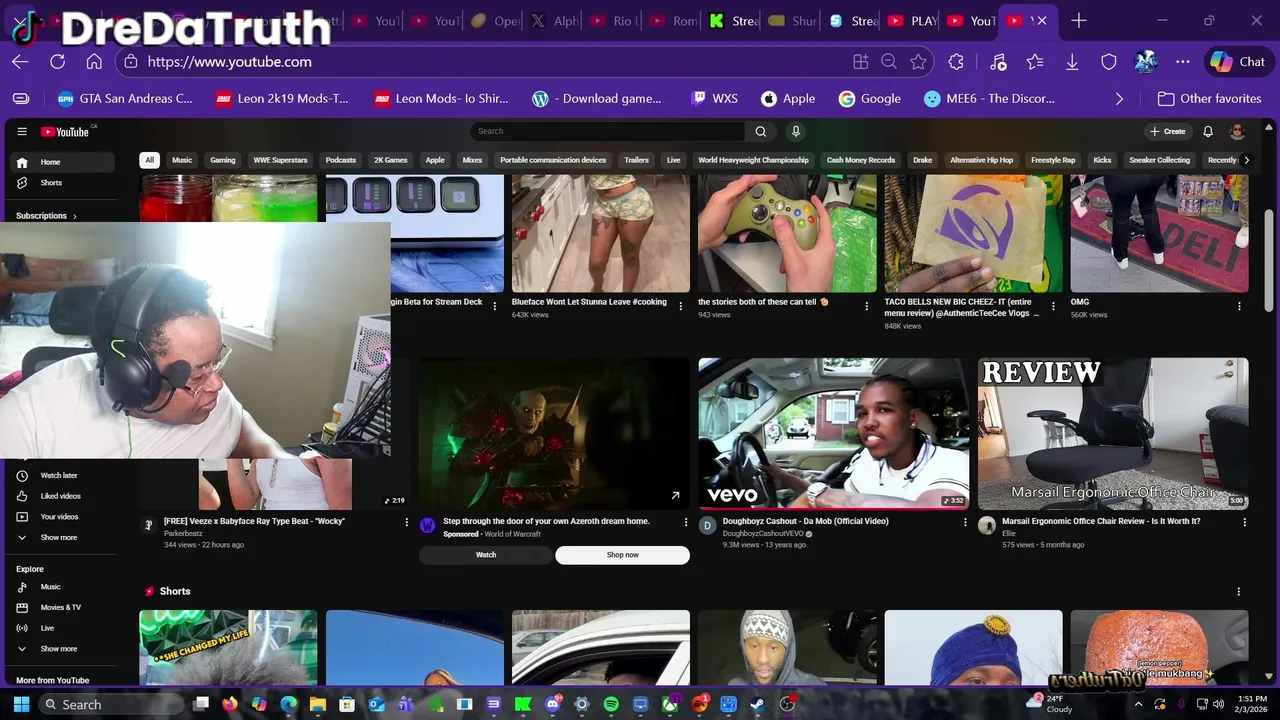Viewport: 1280px width, 720px height.
Task: Open the account avatar menu
Action: [x=1237, y=131]
